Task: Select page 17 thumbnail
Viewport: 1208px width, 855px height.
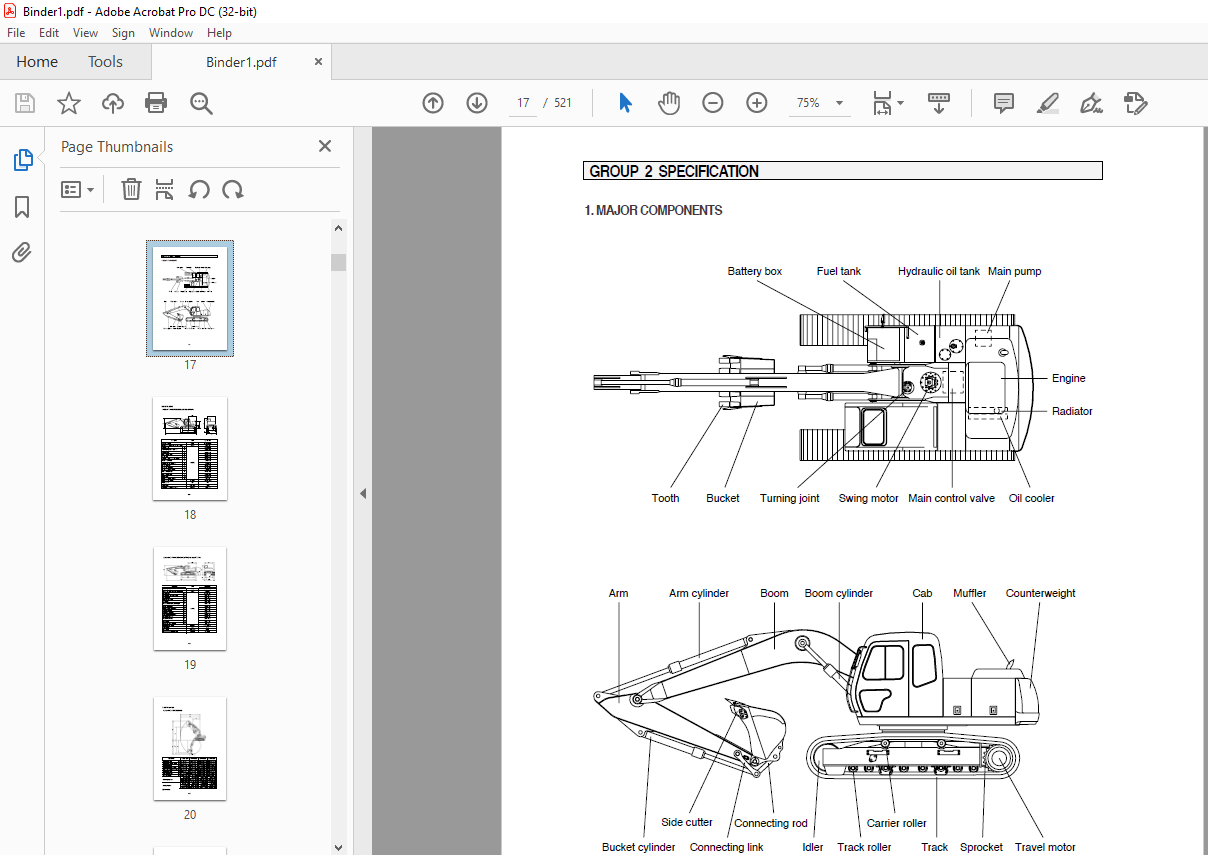Action: [190, 298]
